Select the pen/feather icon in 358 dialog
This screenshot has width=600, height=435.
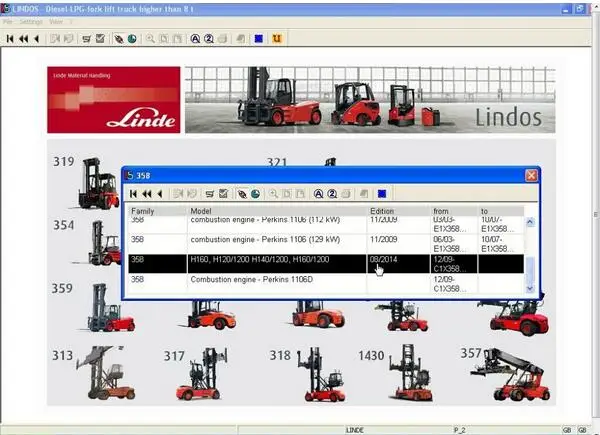242,194
